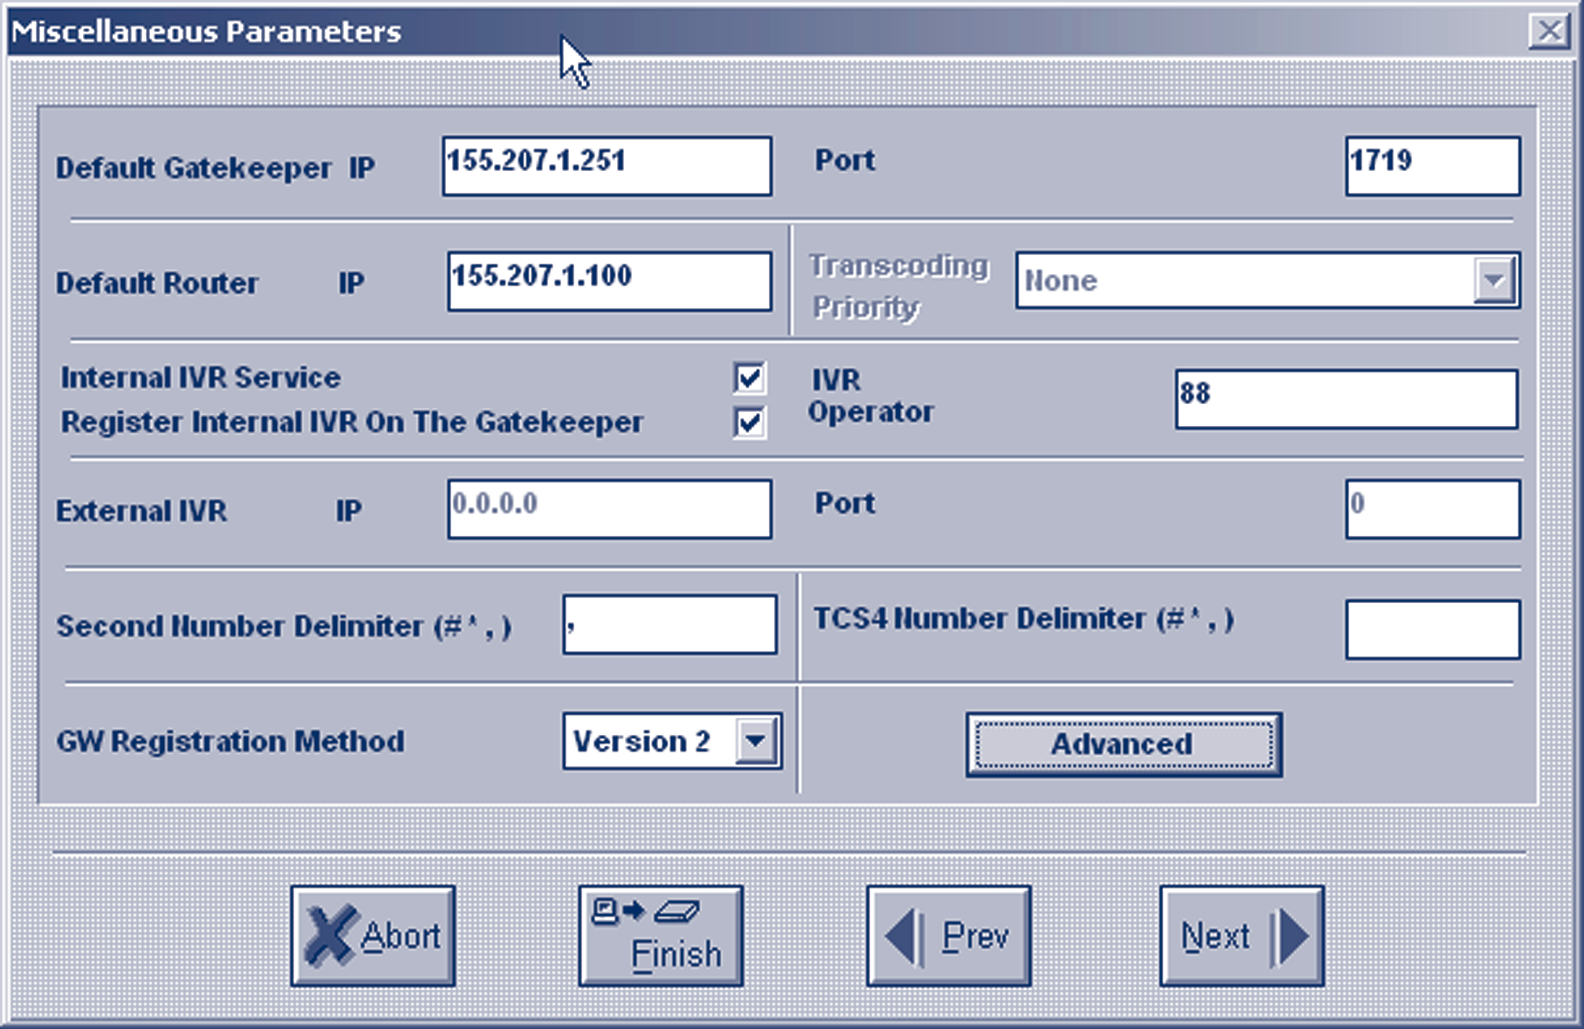The height and width of the screenshot is (1029, 1584).
Task: Uncheck Register Internal IVR On The Gatekeeper
Action: pos(749,422)
